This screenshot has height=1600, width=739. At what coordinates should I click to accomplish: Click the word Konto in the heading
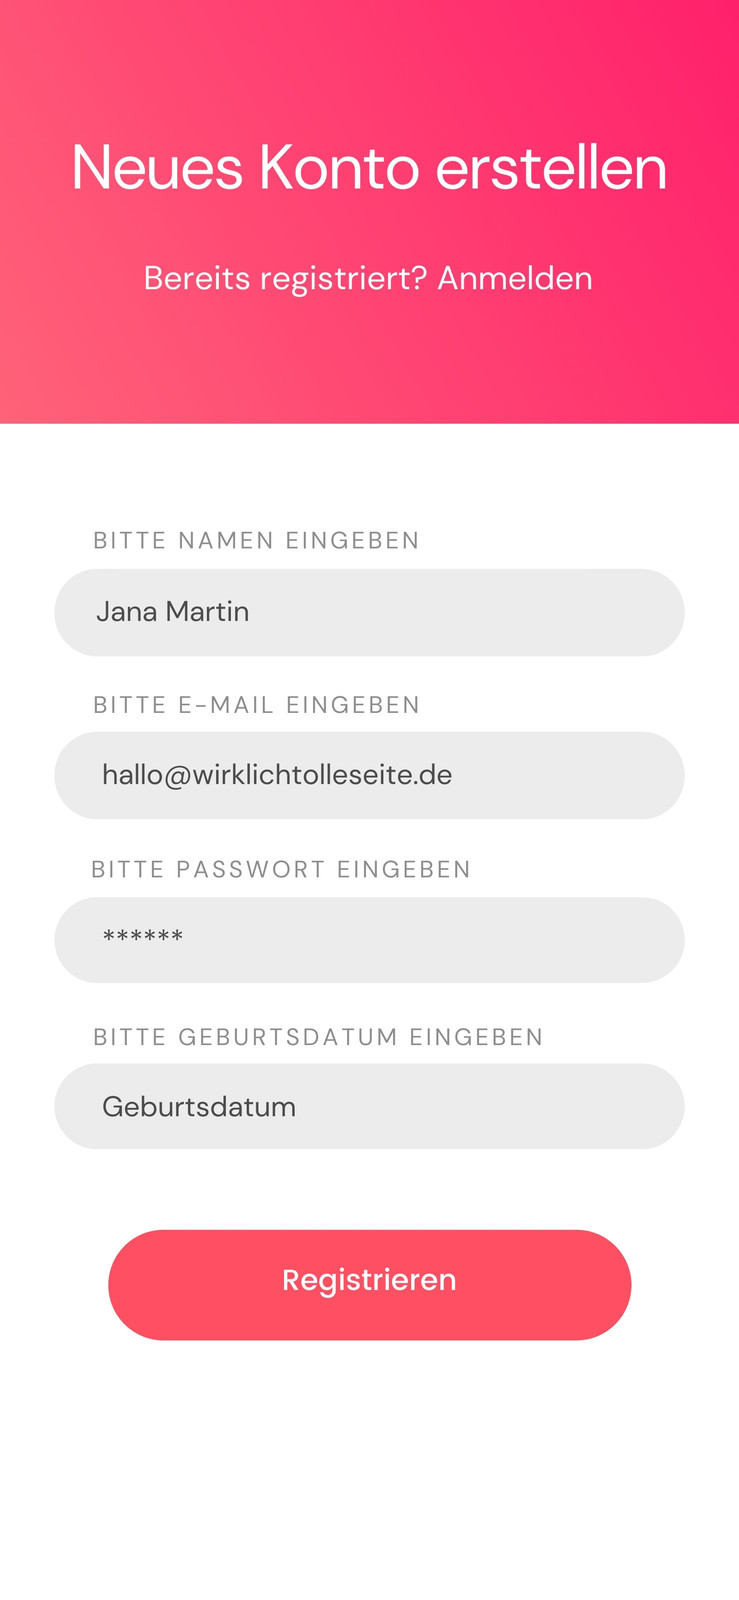pyautogui.click(x=339, y=167)
